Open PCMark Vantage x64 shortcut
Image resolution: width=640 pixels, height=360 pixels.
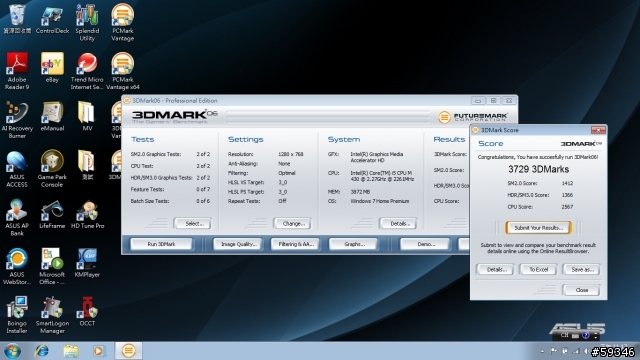[122, 71]
